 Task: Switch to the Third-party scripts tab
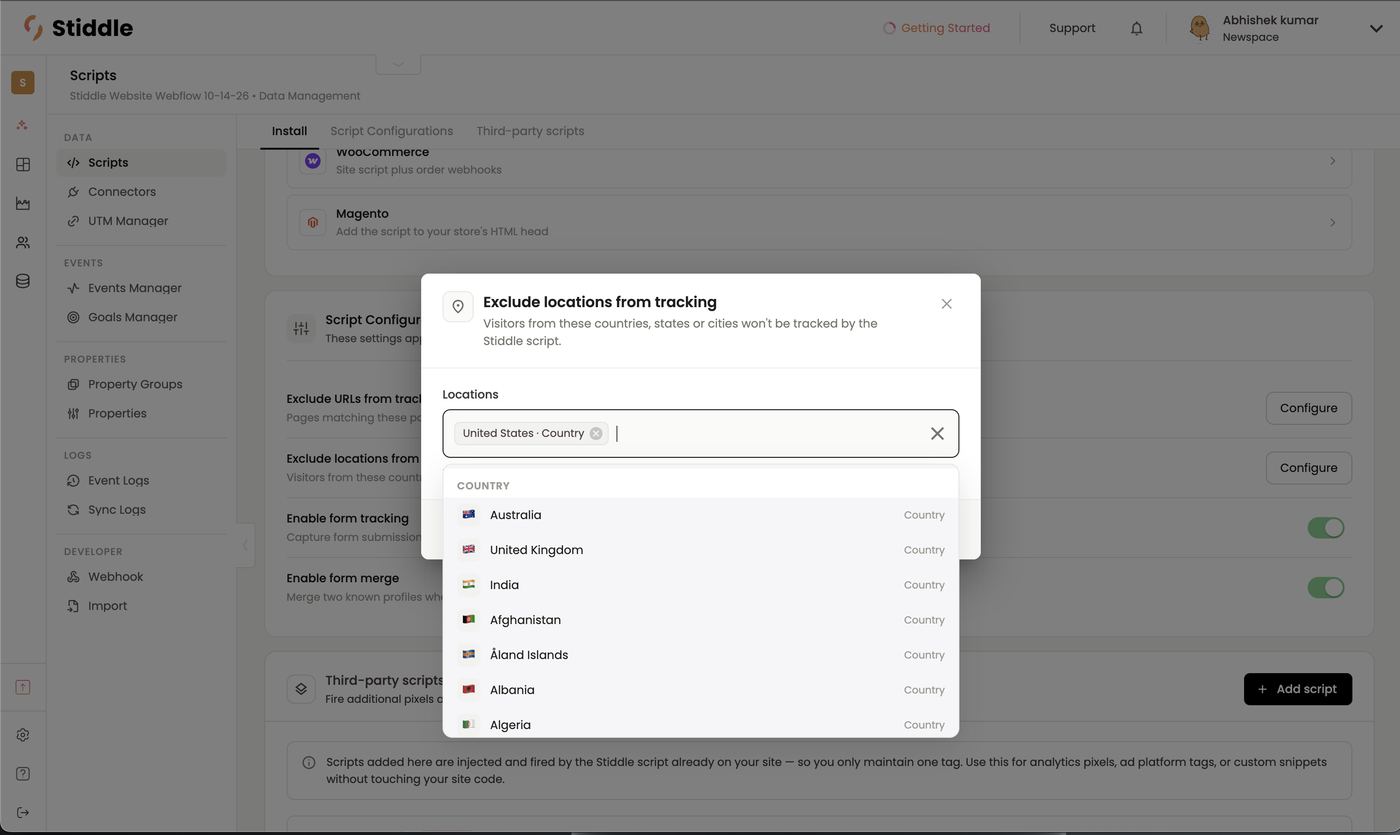(x=530, y=131)
